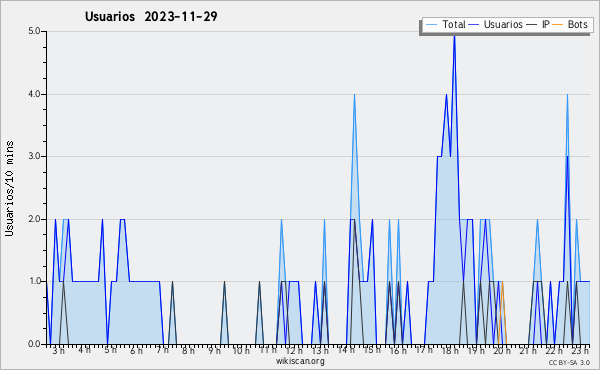
Task: Click the '13 h' x-axis label
Action: pos(320,350)
